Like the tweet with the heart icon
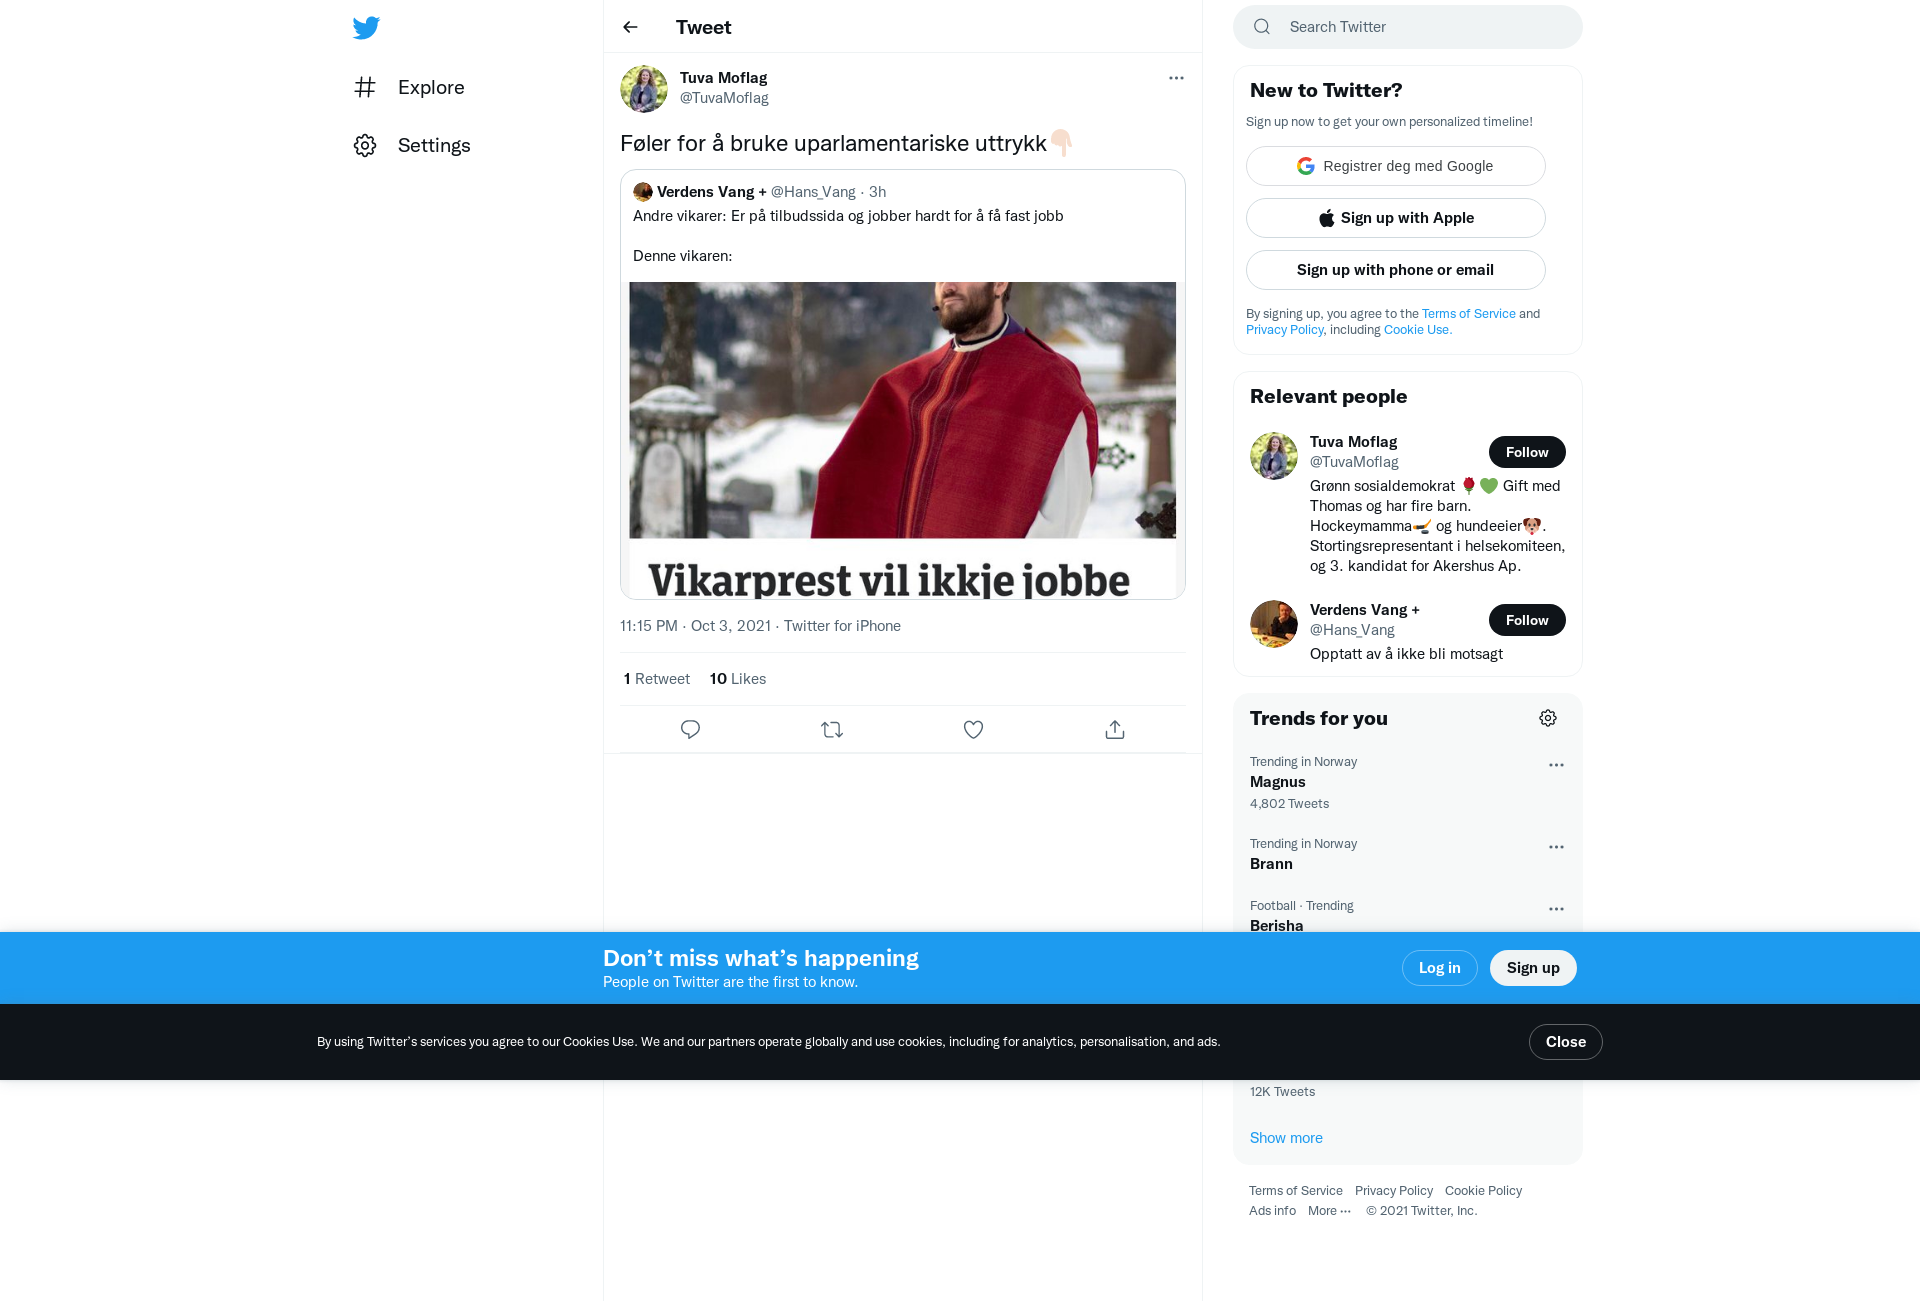The image size is (1920, 1301). click(973, 730)
